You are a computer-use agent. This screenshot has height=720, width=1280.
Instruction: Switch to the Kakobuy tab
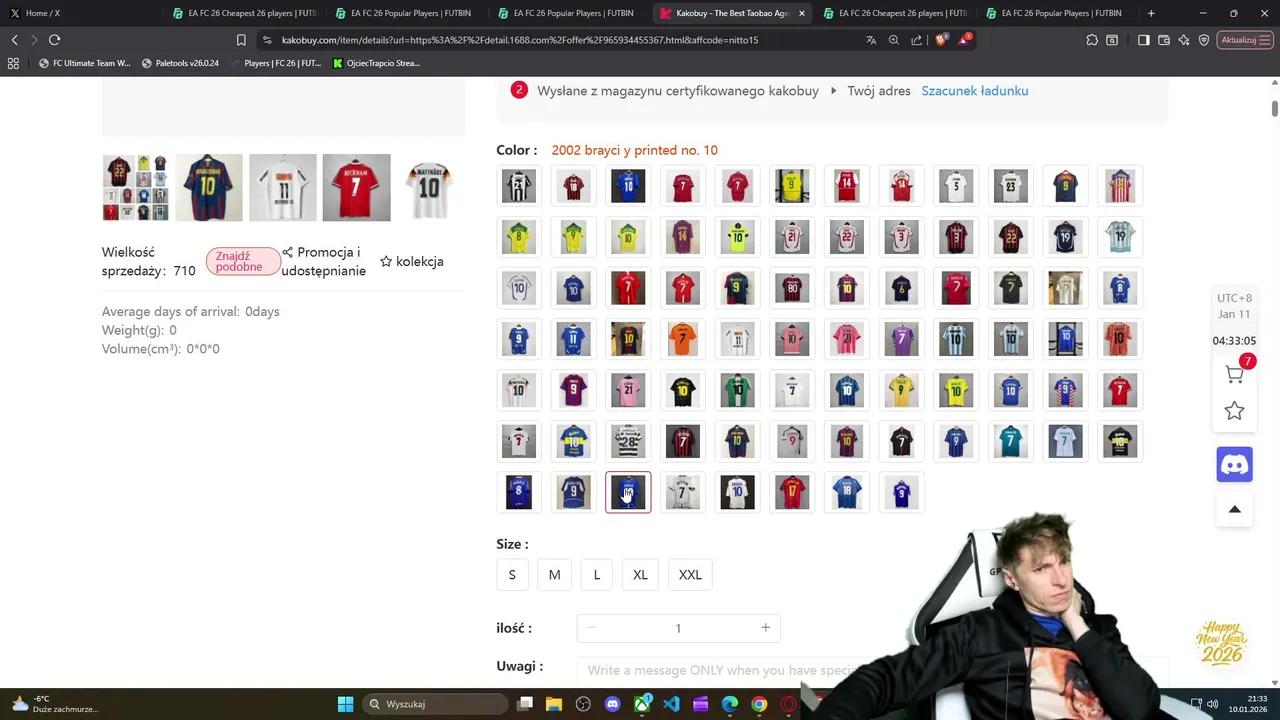pos(734,13)
